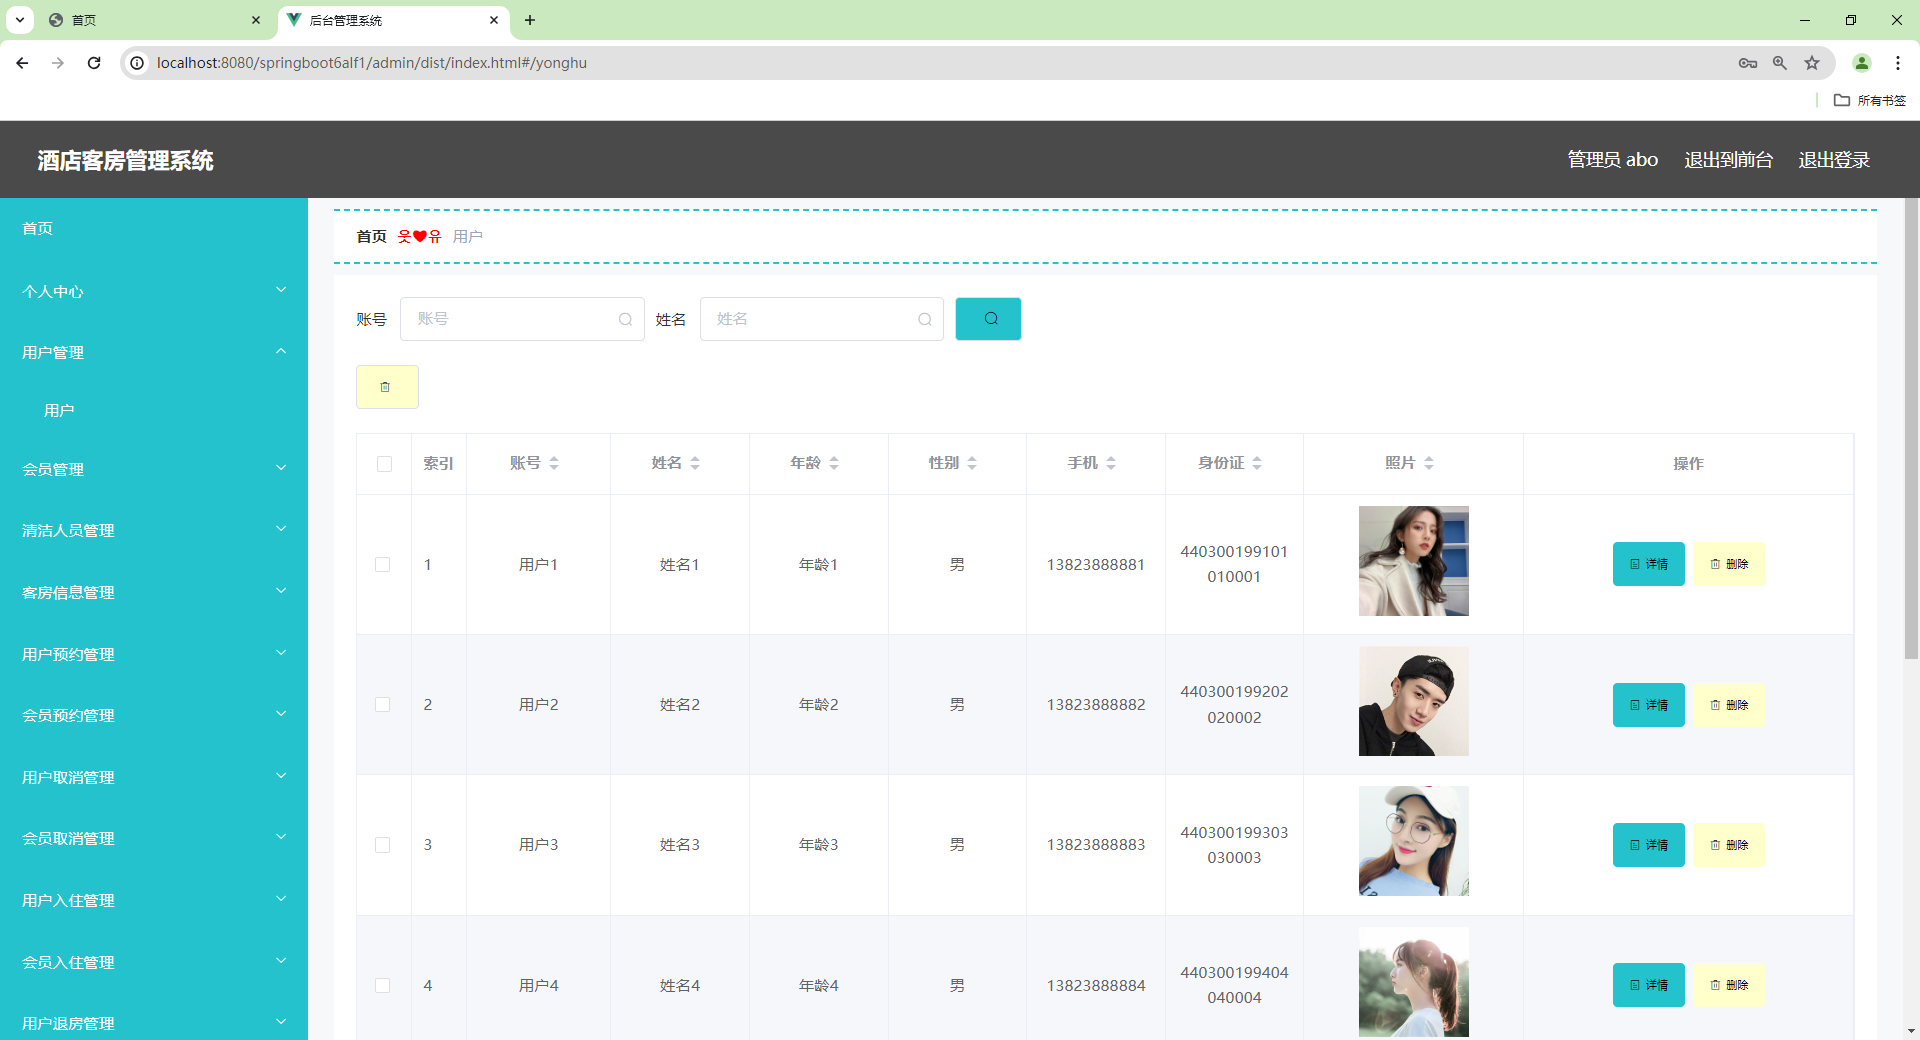
Task: Click the yellow trash delete icon
Action: [387, 387]
